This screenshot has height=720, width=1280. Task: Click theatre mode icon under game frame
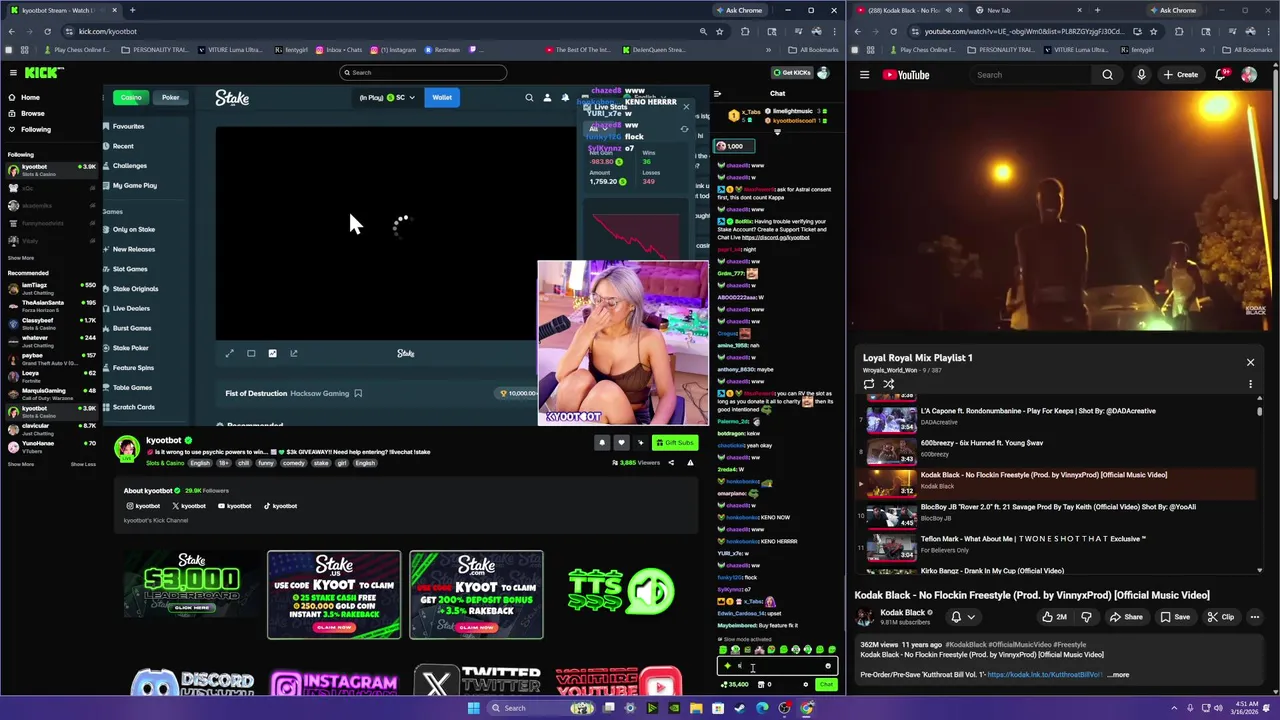[x=251, y=353]
